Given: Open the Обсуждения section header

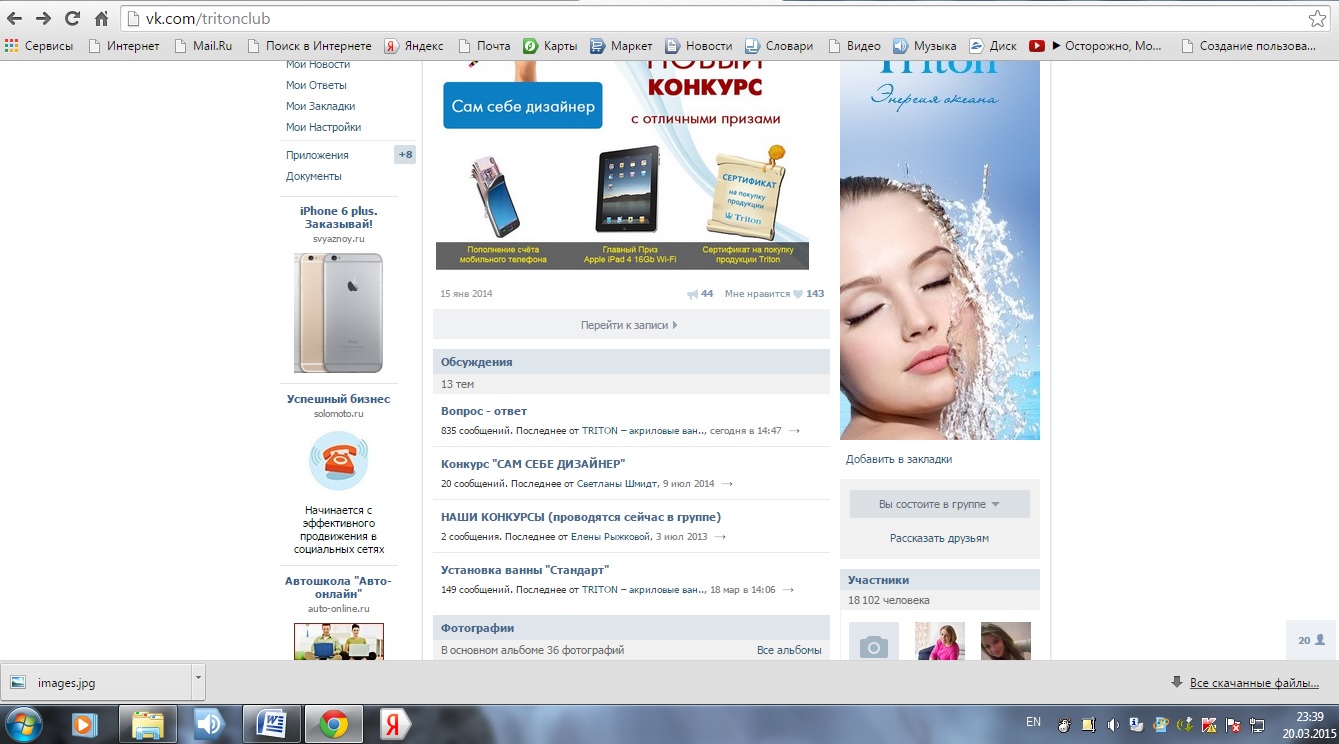Looking at the screenshot, I should [631, 362].
